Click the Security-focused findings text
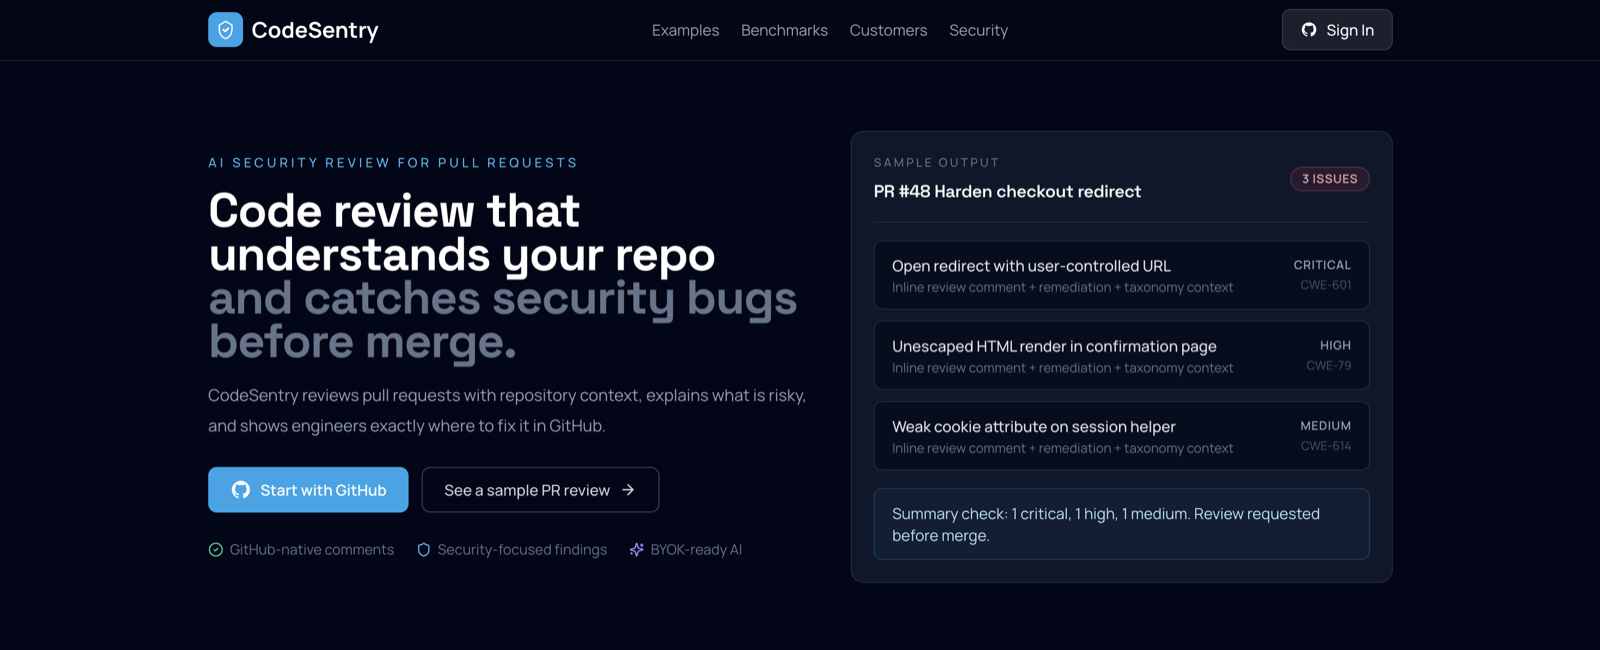Viewport: 1600px width, 650px height. pos(522,550)
